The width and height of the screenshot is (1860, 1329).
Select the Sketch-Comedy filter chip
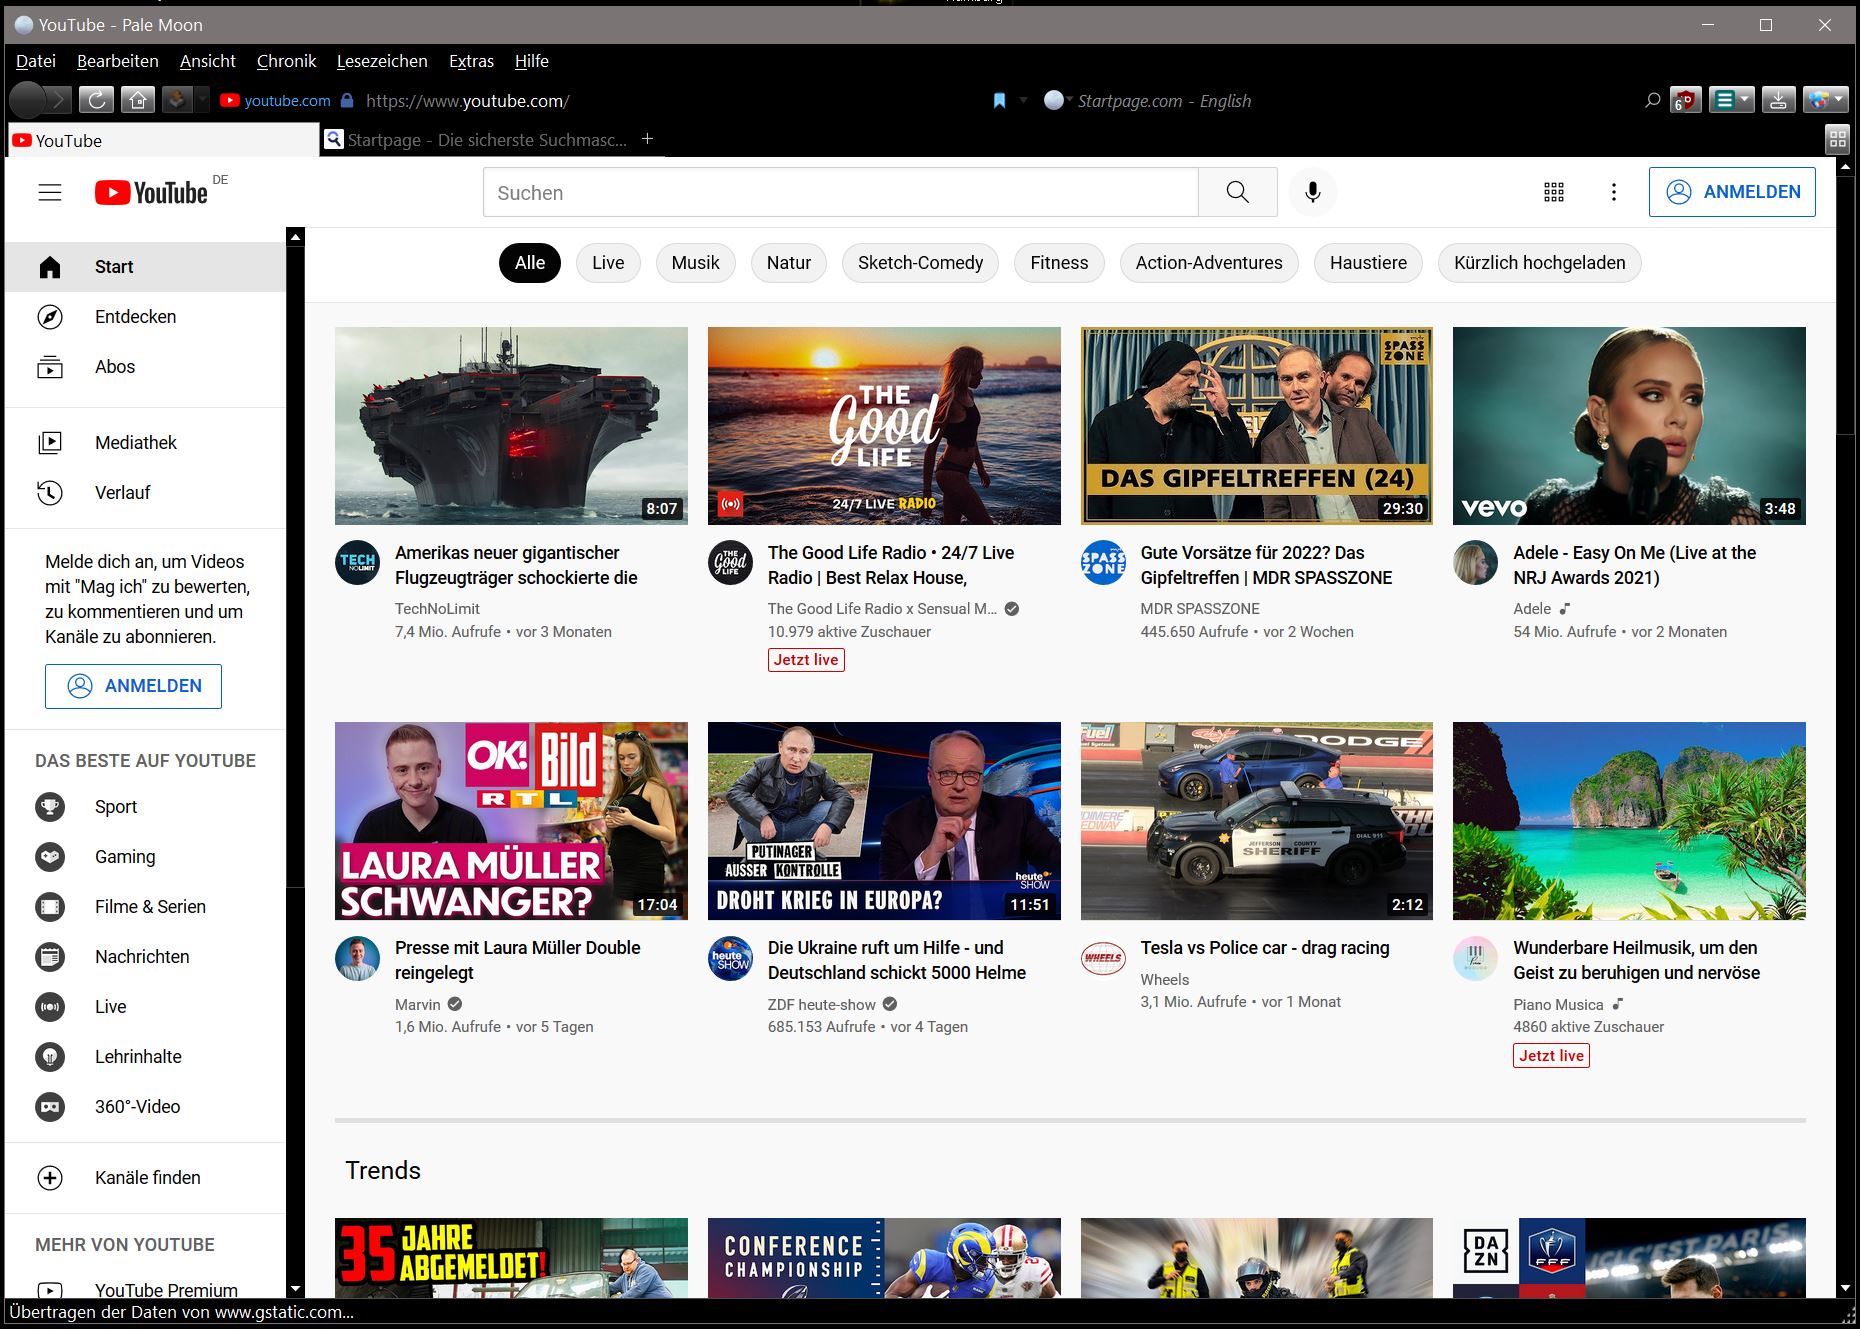[x=920, y=263]
